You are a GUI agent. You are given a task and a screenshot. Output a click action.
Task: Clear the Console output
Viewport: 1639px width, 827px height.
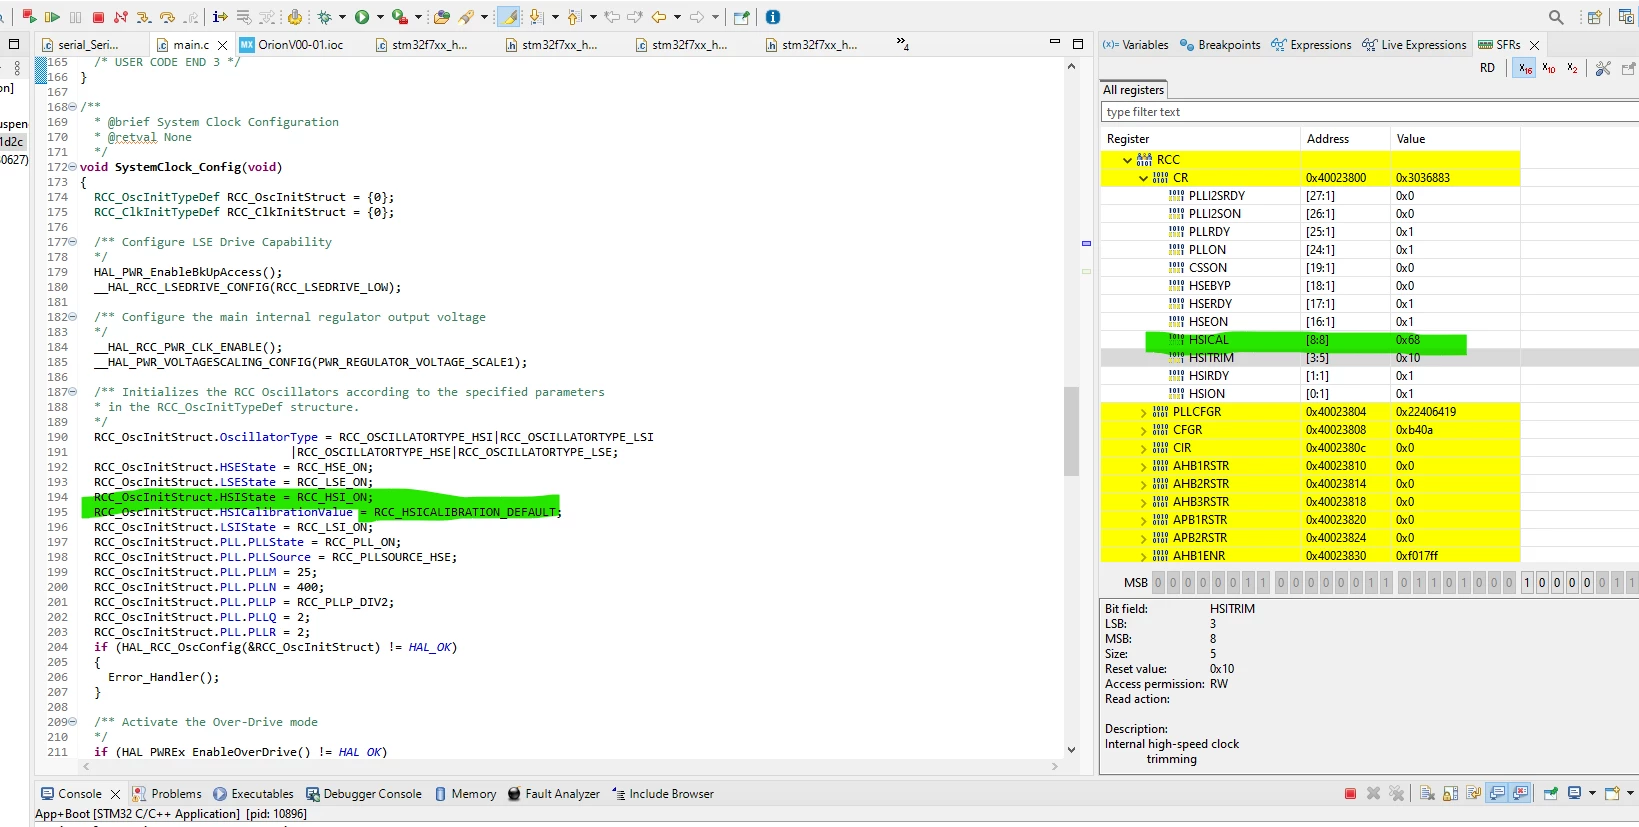tap(1427, 793)
